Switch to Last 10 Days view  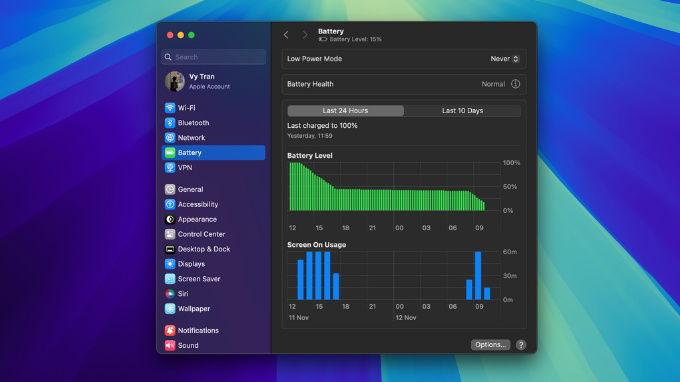[462, 111]
